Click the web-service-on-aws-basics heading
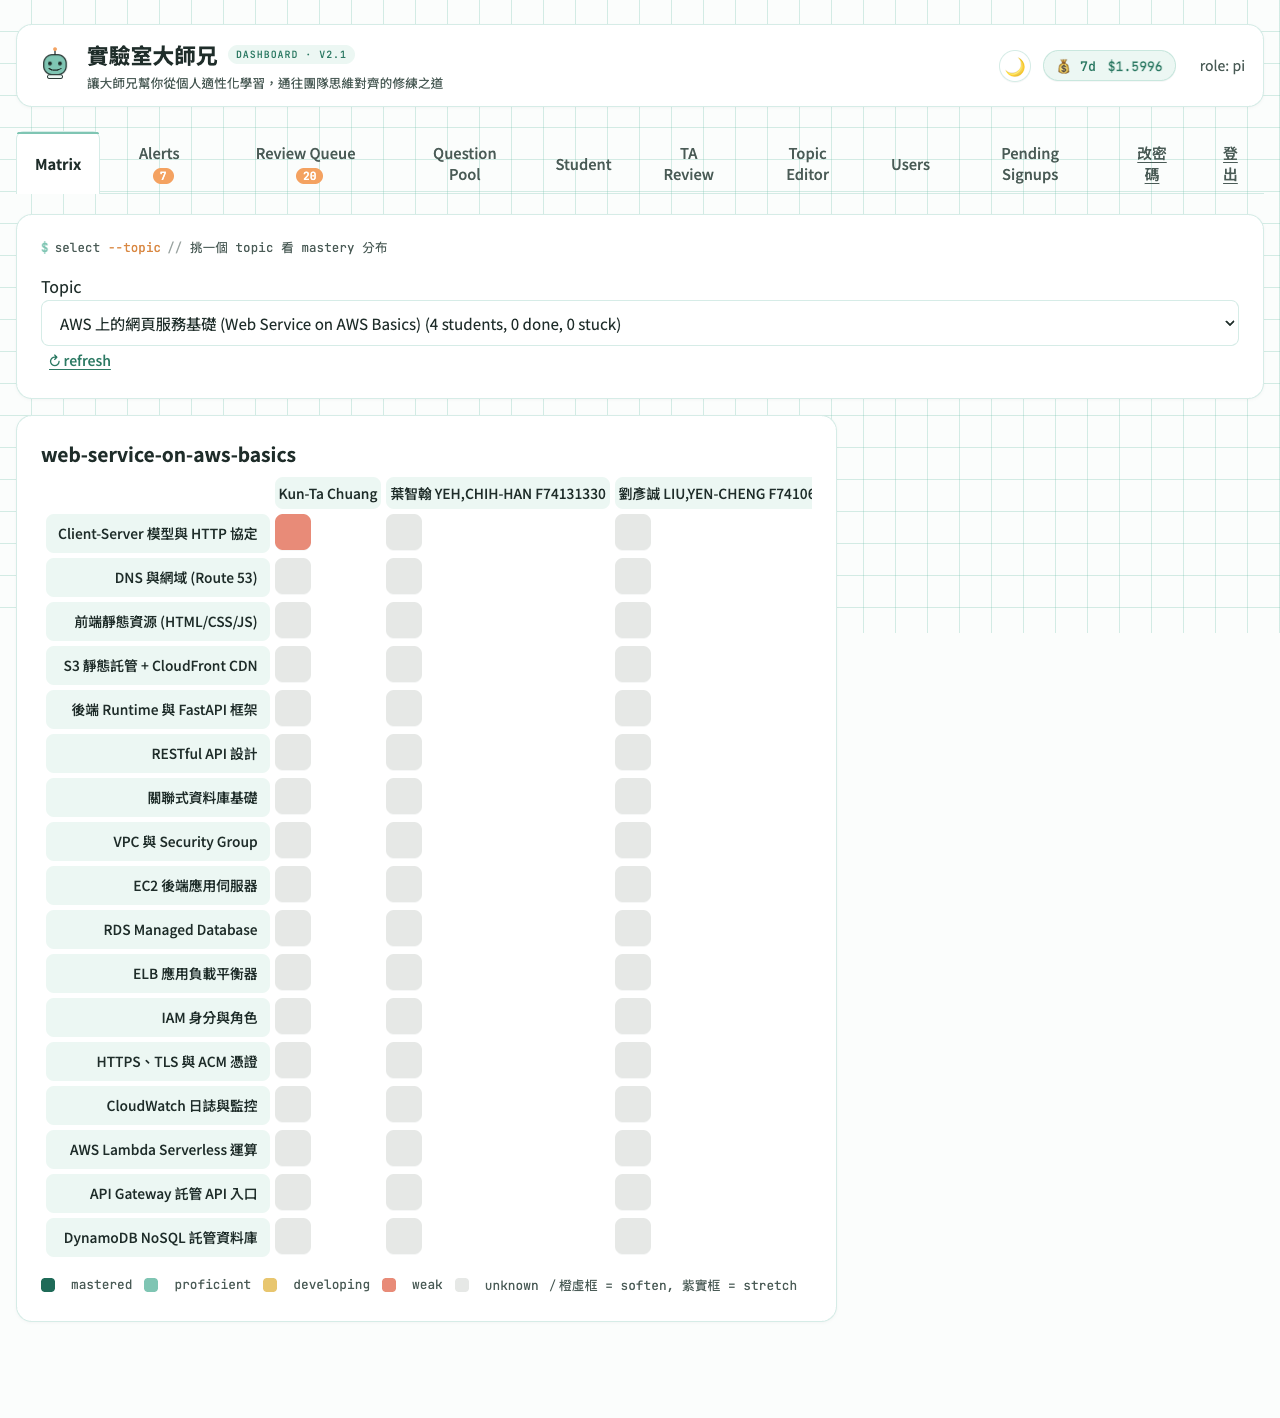1280x1418 pixels. tap(168, 455)
